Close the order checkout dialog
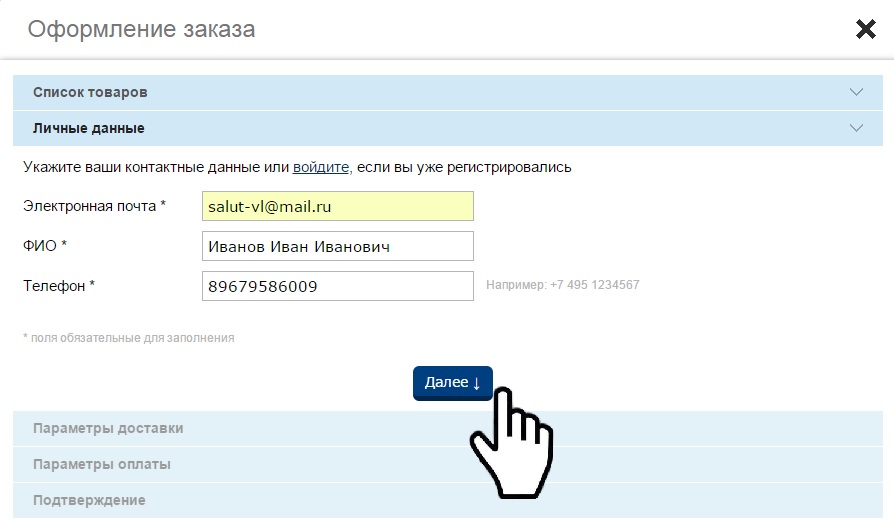Viewport: 894px width, 530px height. (865, 29)
